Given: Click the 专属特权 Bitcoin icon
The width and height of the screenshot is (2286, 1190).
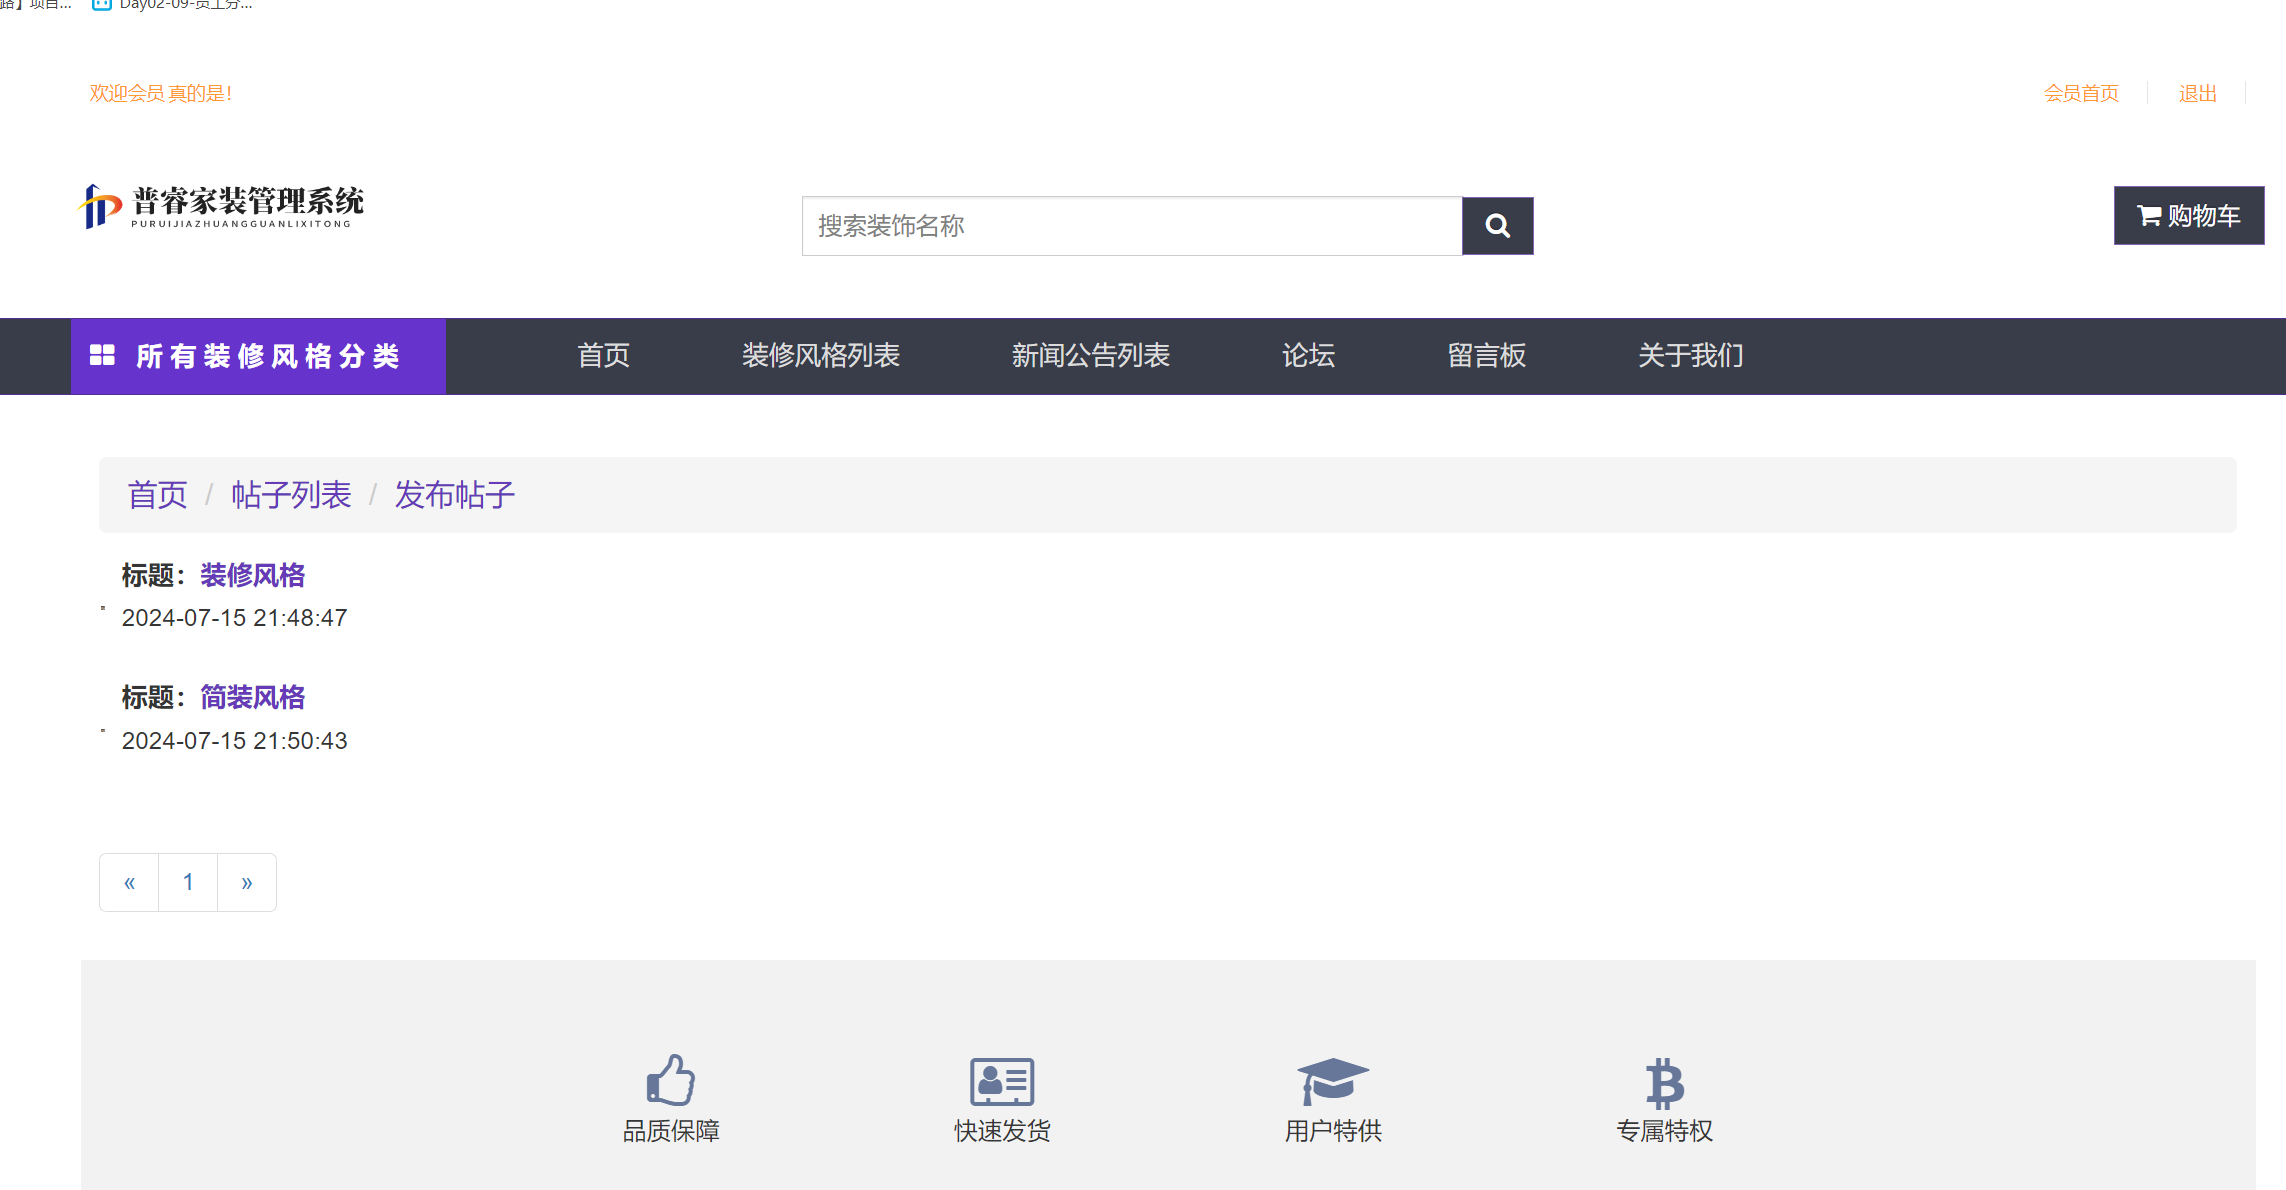Looking at the screenshot, I should tap(1663, 1081).
